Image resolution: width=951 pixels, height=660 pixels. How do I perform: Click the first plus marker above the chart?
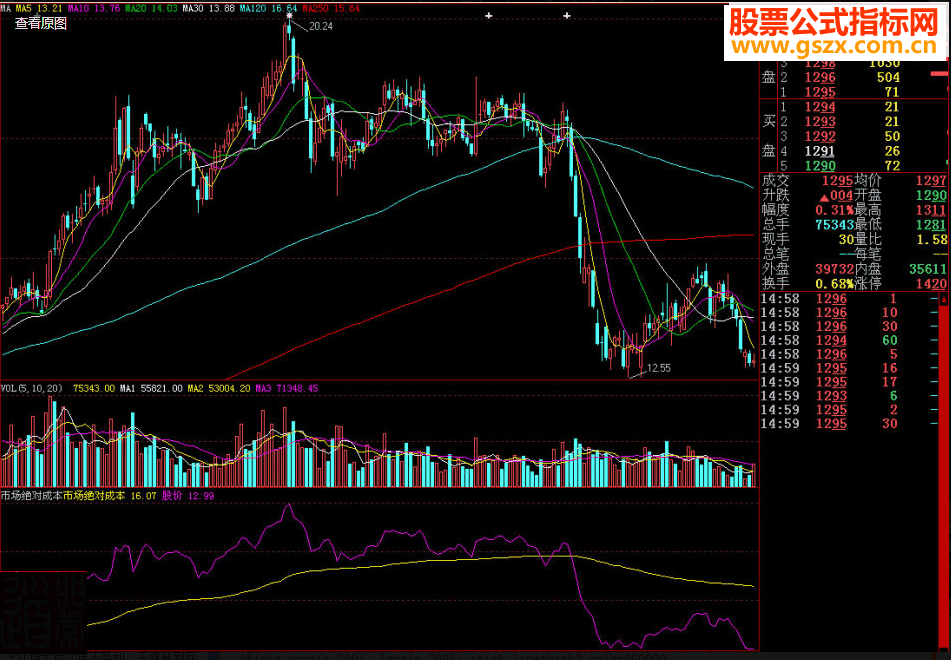[489, 16]
